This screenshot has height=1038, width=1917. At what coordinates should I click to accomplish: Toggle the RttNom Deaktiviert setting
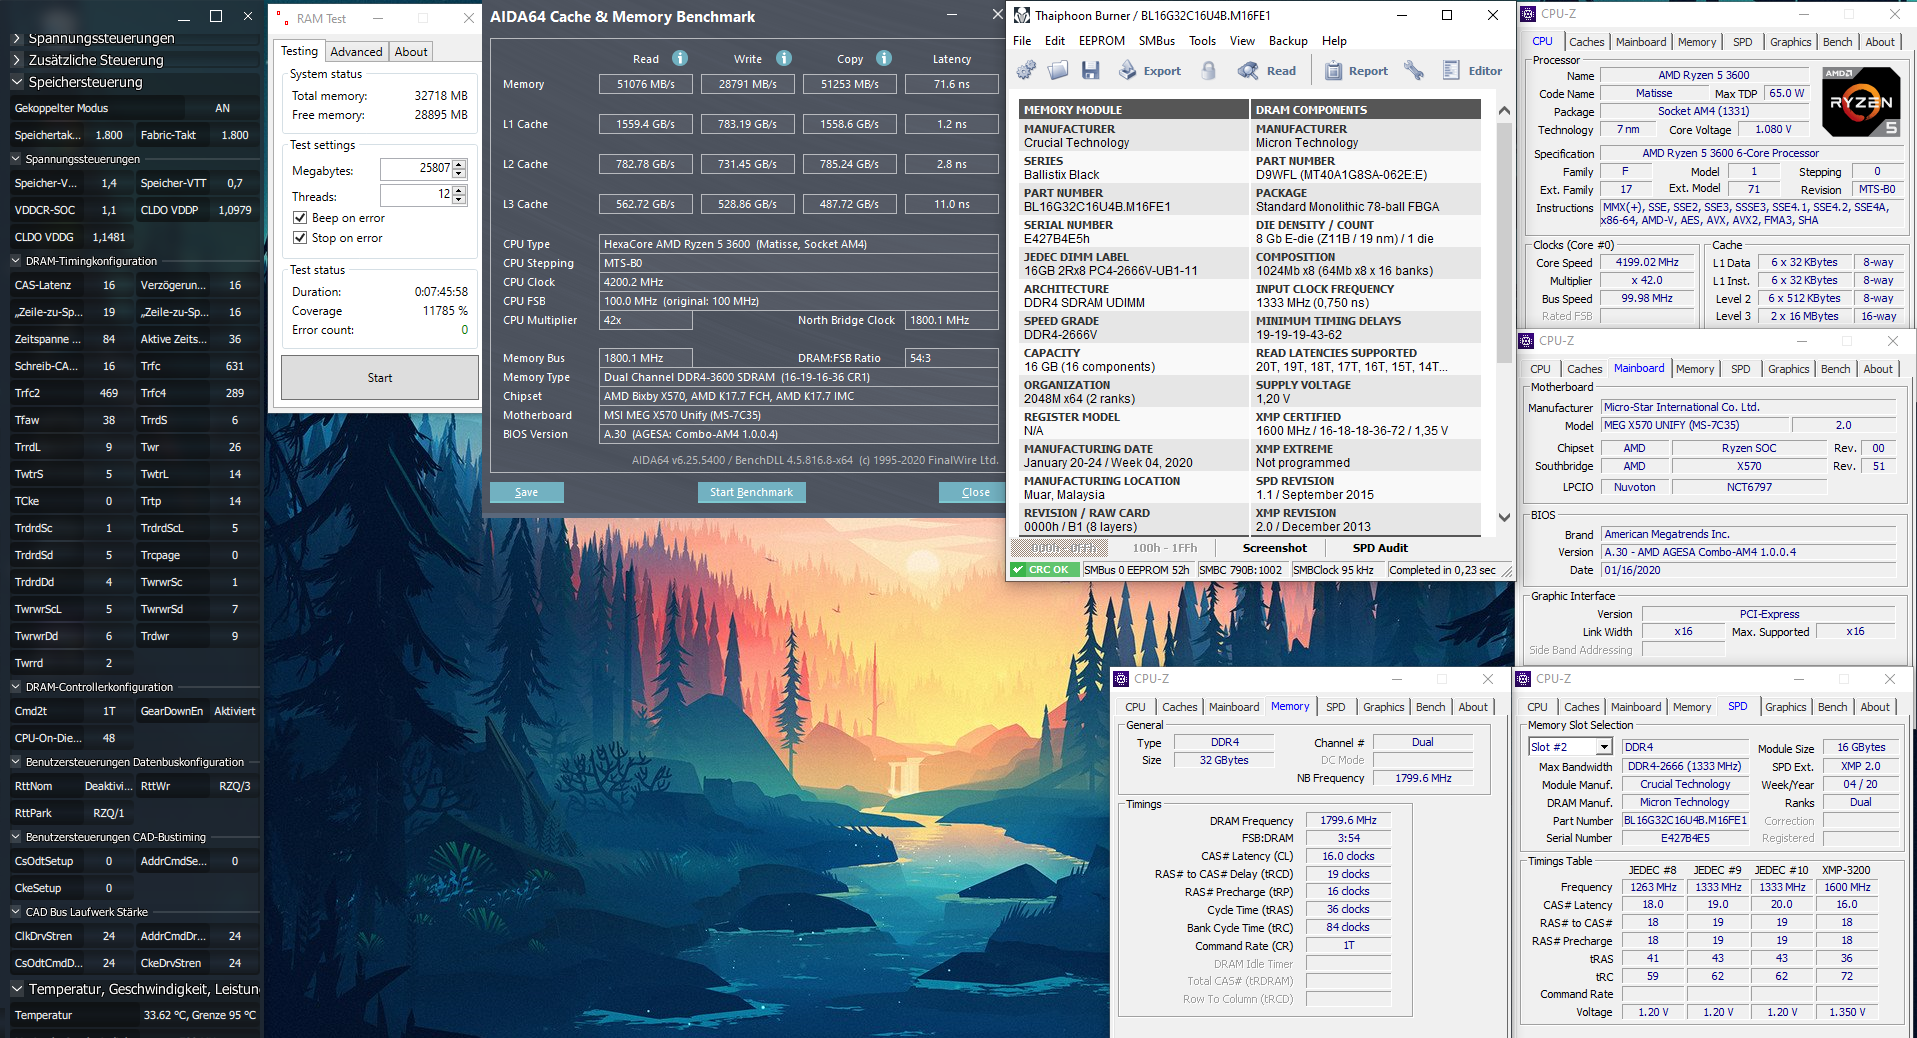coord(108,786)
